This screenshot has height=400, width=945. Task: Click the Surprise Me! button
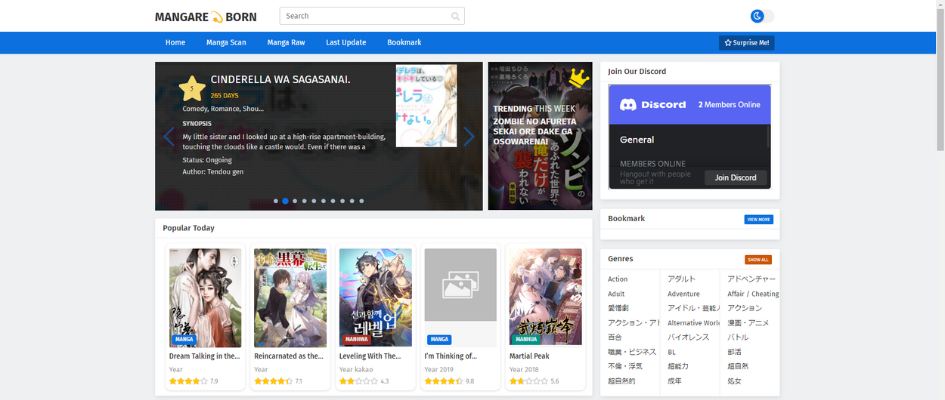click(746, 43)
